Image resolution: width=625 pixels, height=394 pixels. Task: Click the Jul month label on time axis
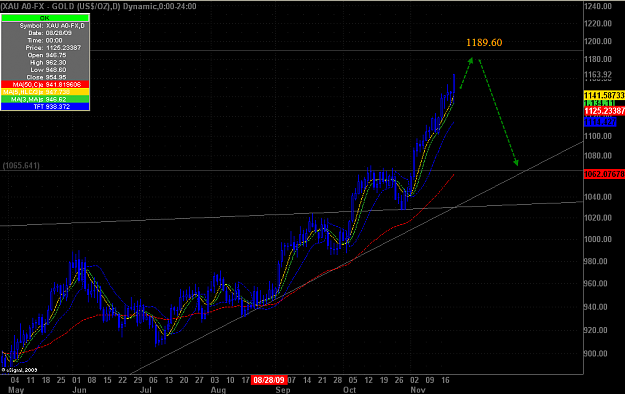tap(146, 390)
